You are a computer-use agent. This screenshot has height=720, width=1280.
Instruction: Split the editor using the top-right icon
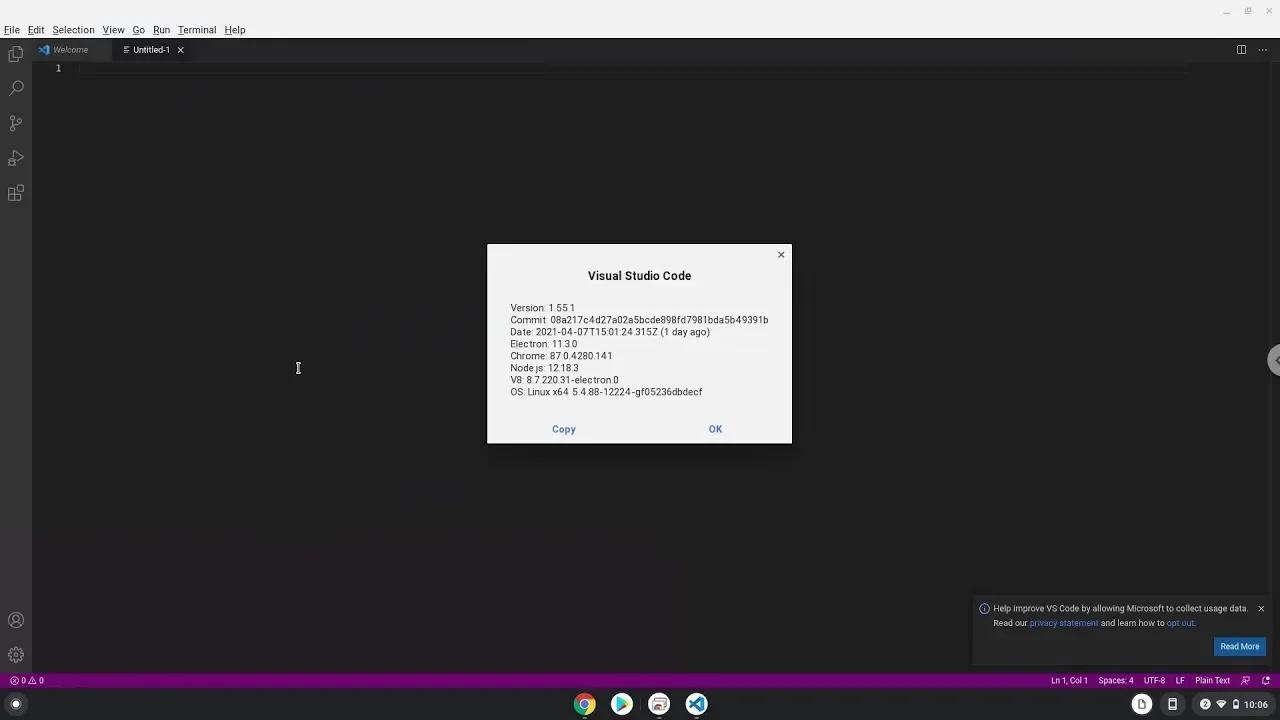pos(1240,49)
